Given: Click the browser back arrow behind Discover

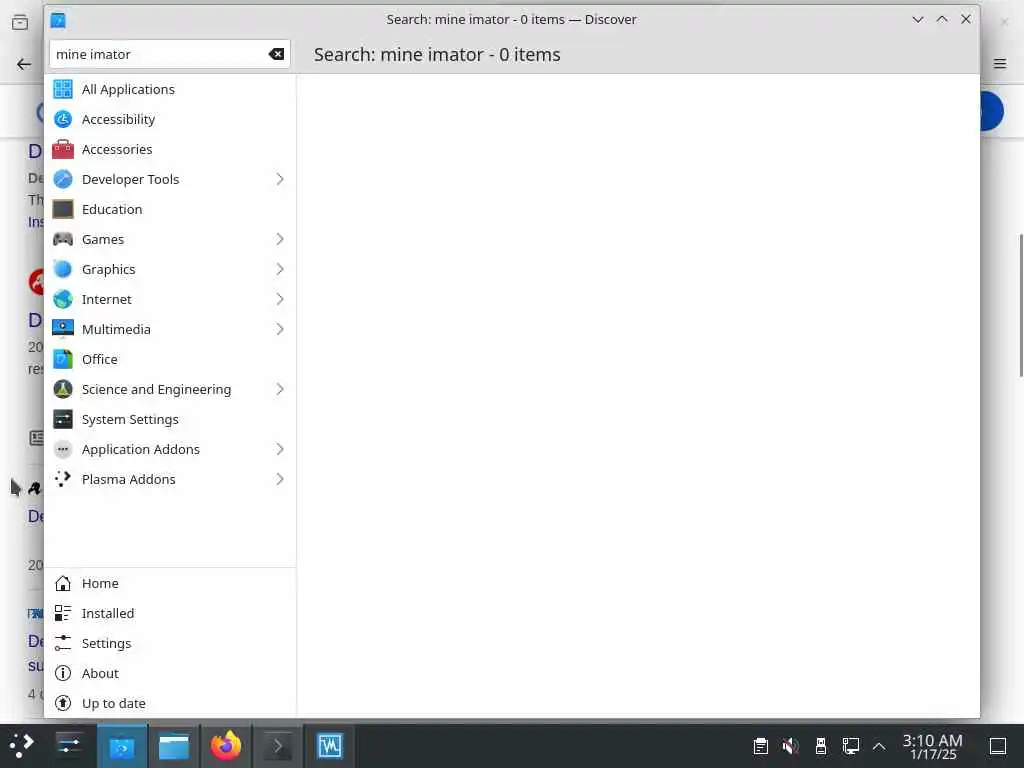Looking at the screenshot, I should click(24, 64).
